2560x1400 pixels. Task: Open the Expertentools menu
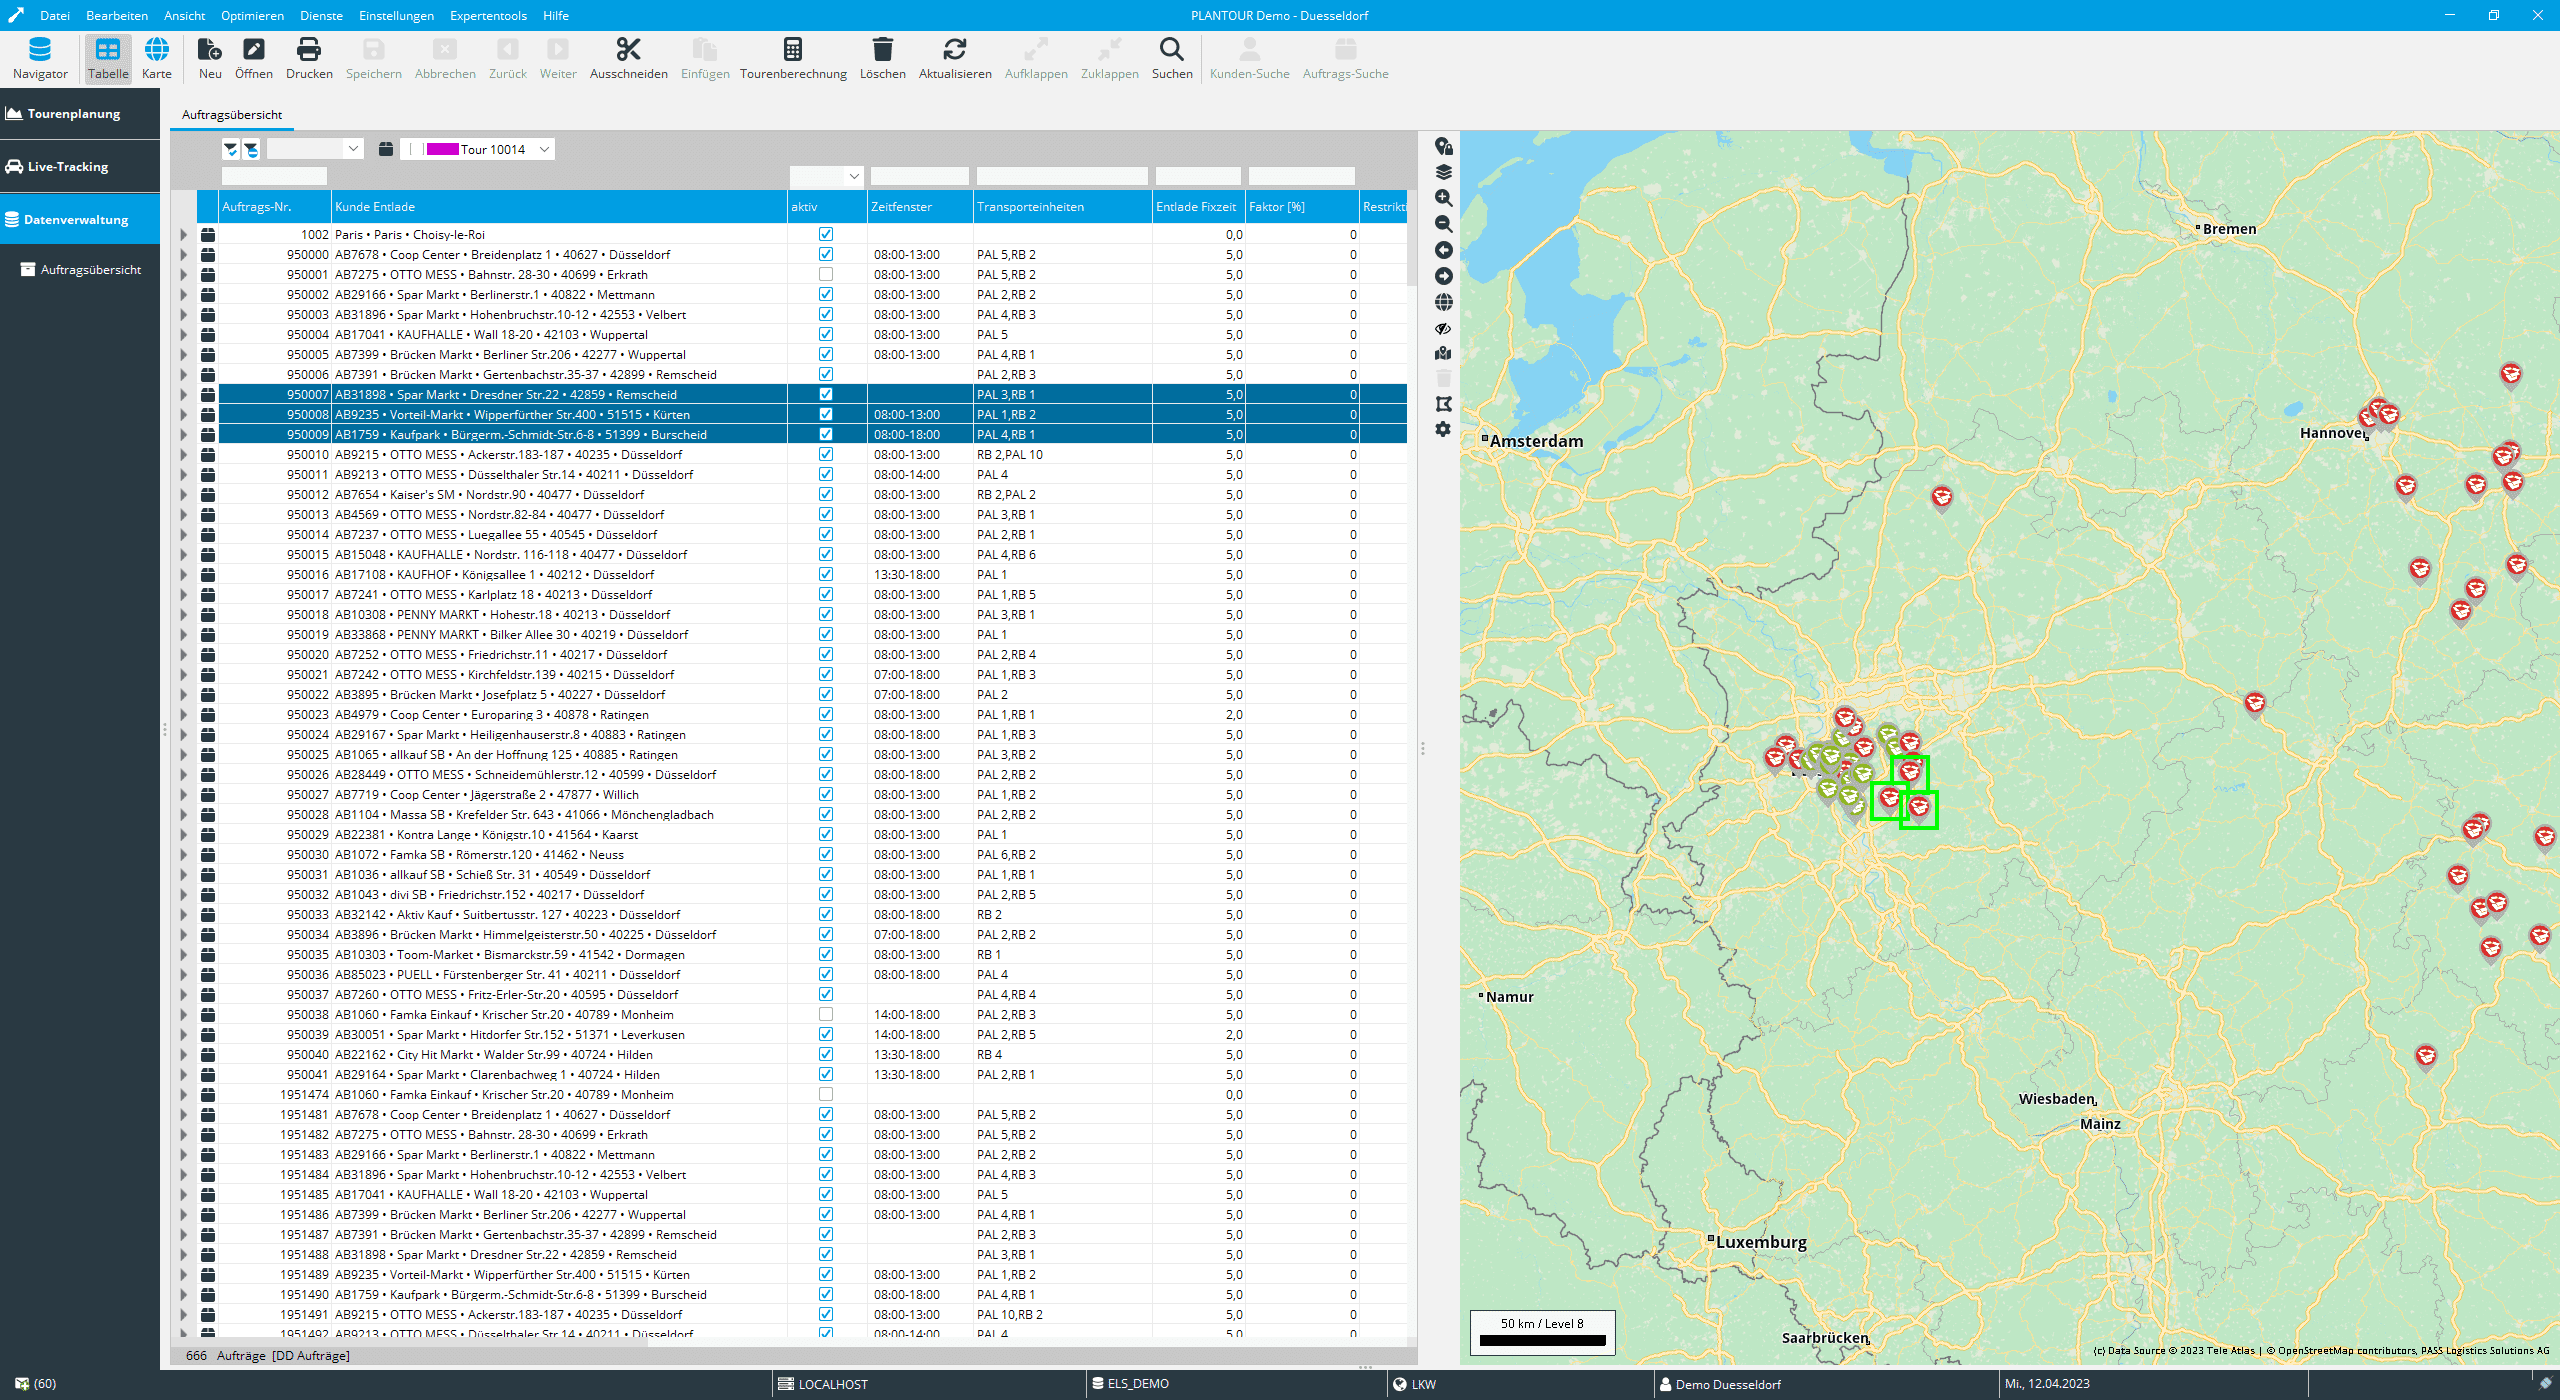[488, 15]
